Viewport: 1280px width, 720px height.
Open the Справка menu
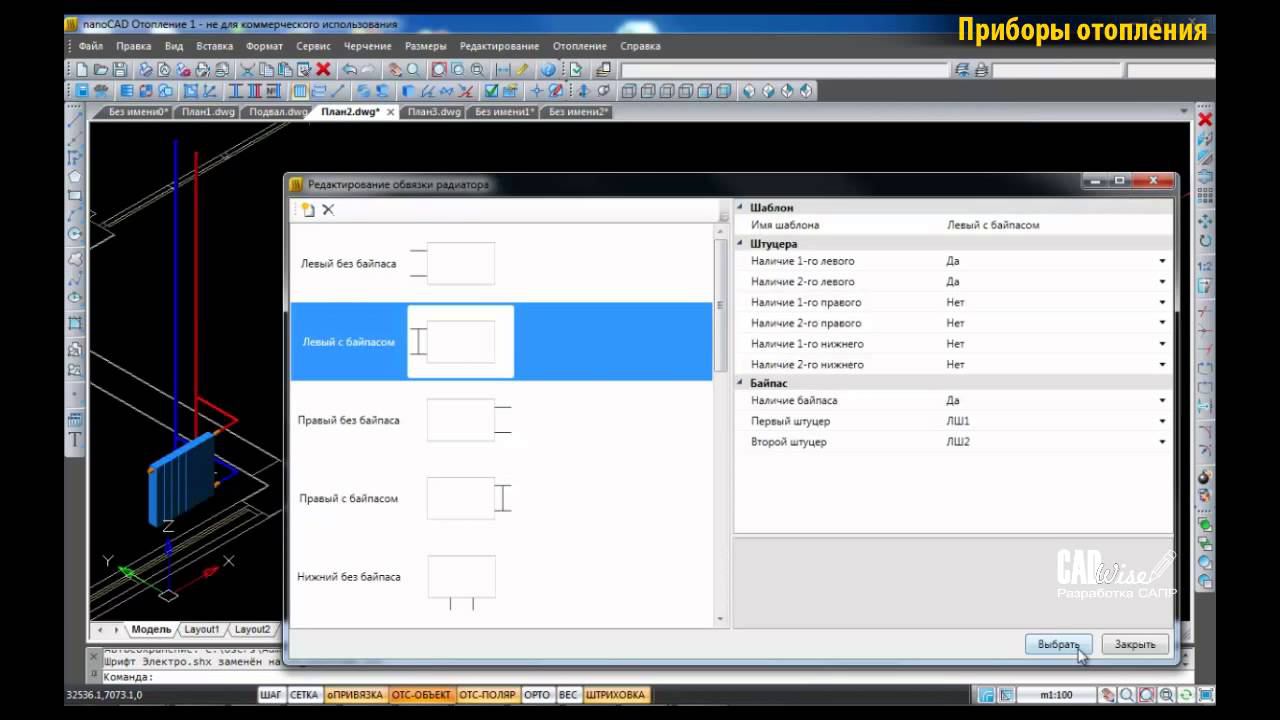[640, 46]
